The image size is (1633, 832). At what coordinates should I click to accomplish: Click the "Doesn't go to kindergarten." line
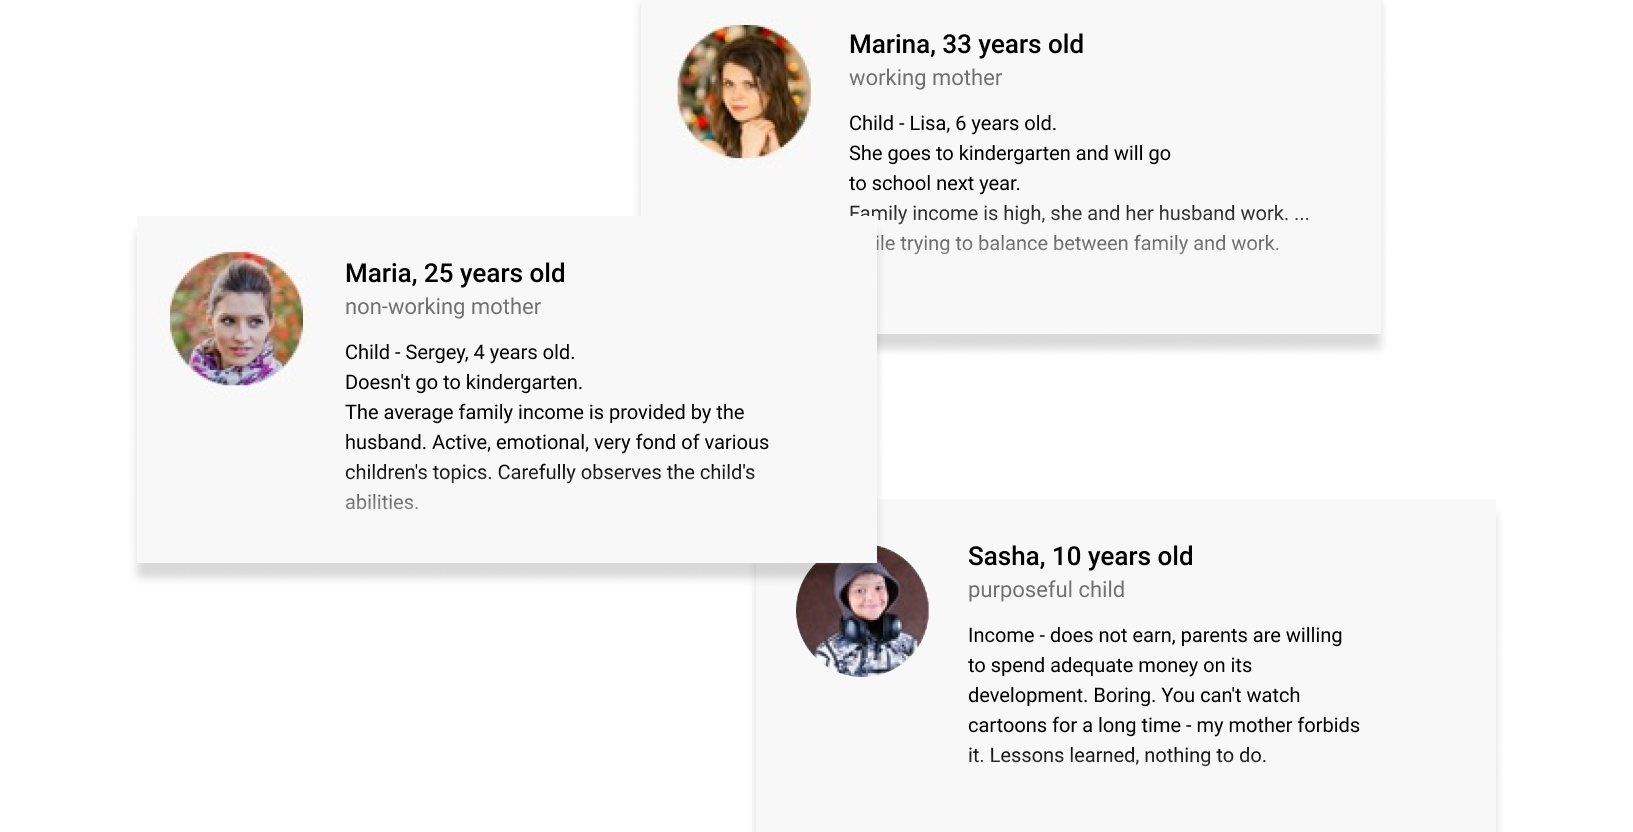click(463, 383)
